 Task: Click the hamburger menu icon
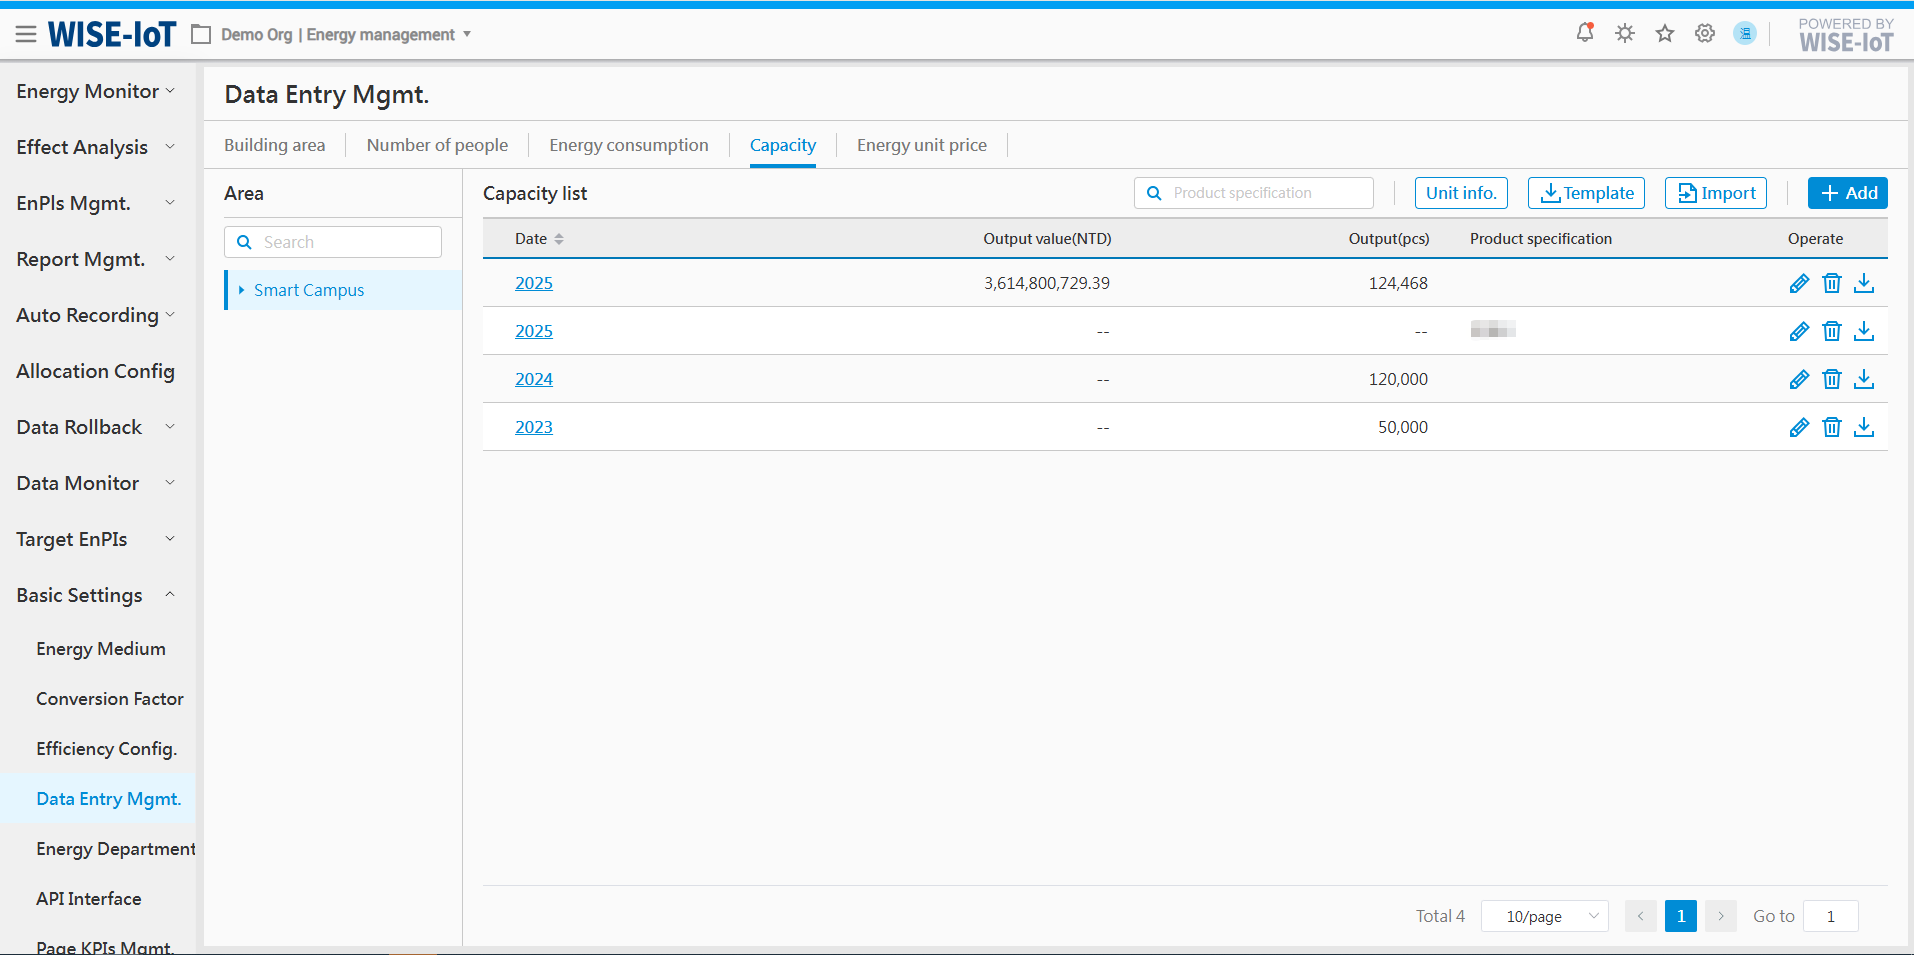pos(26,35)
